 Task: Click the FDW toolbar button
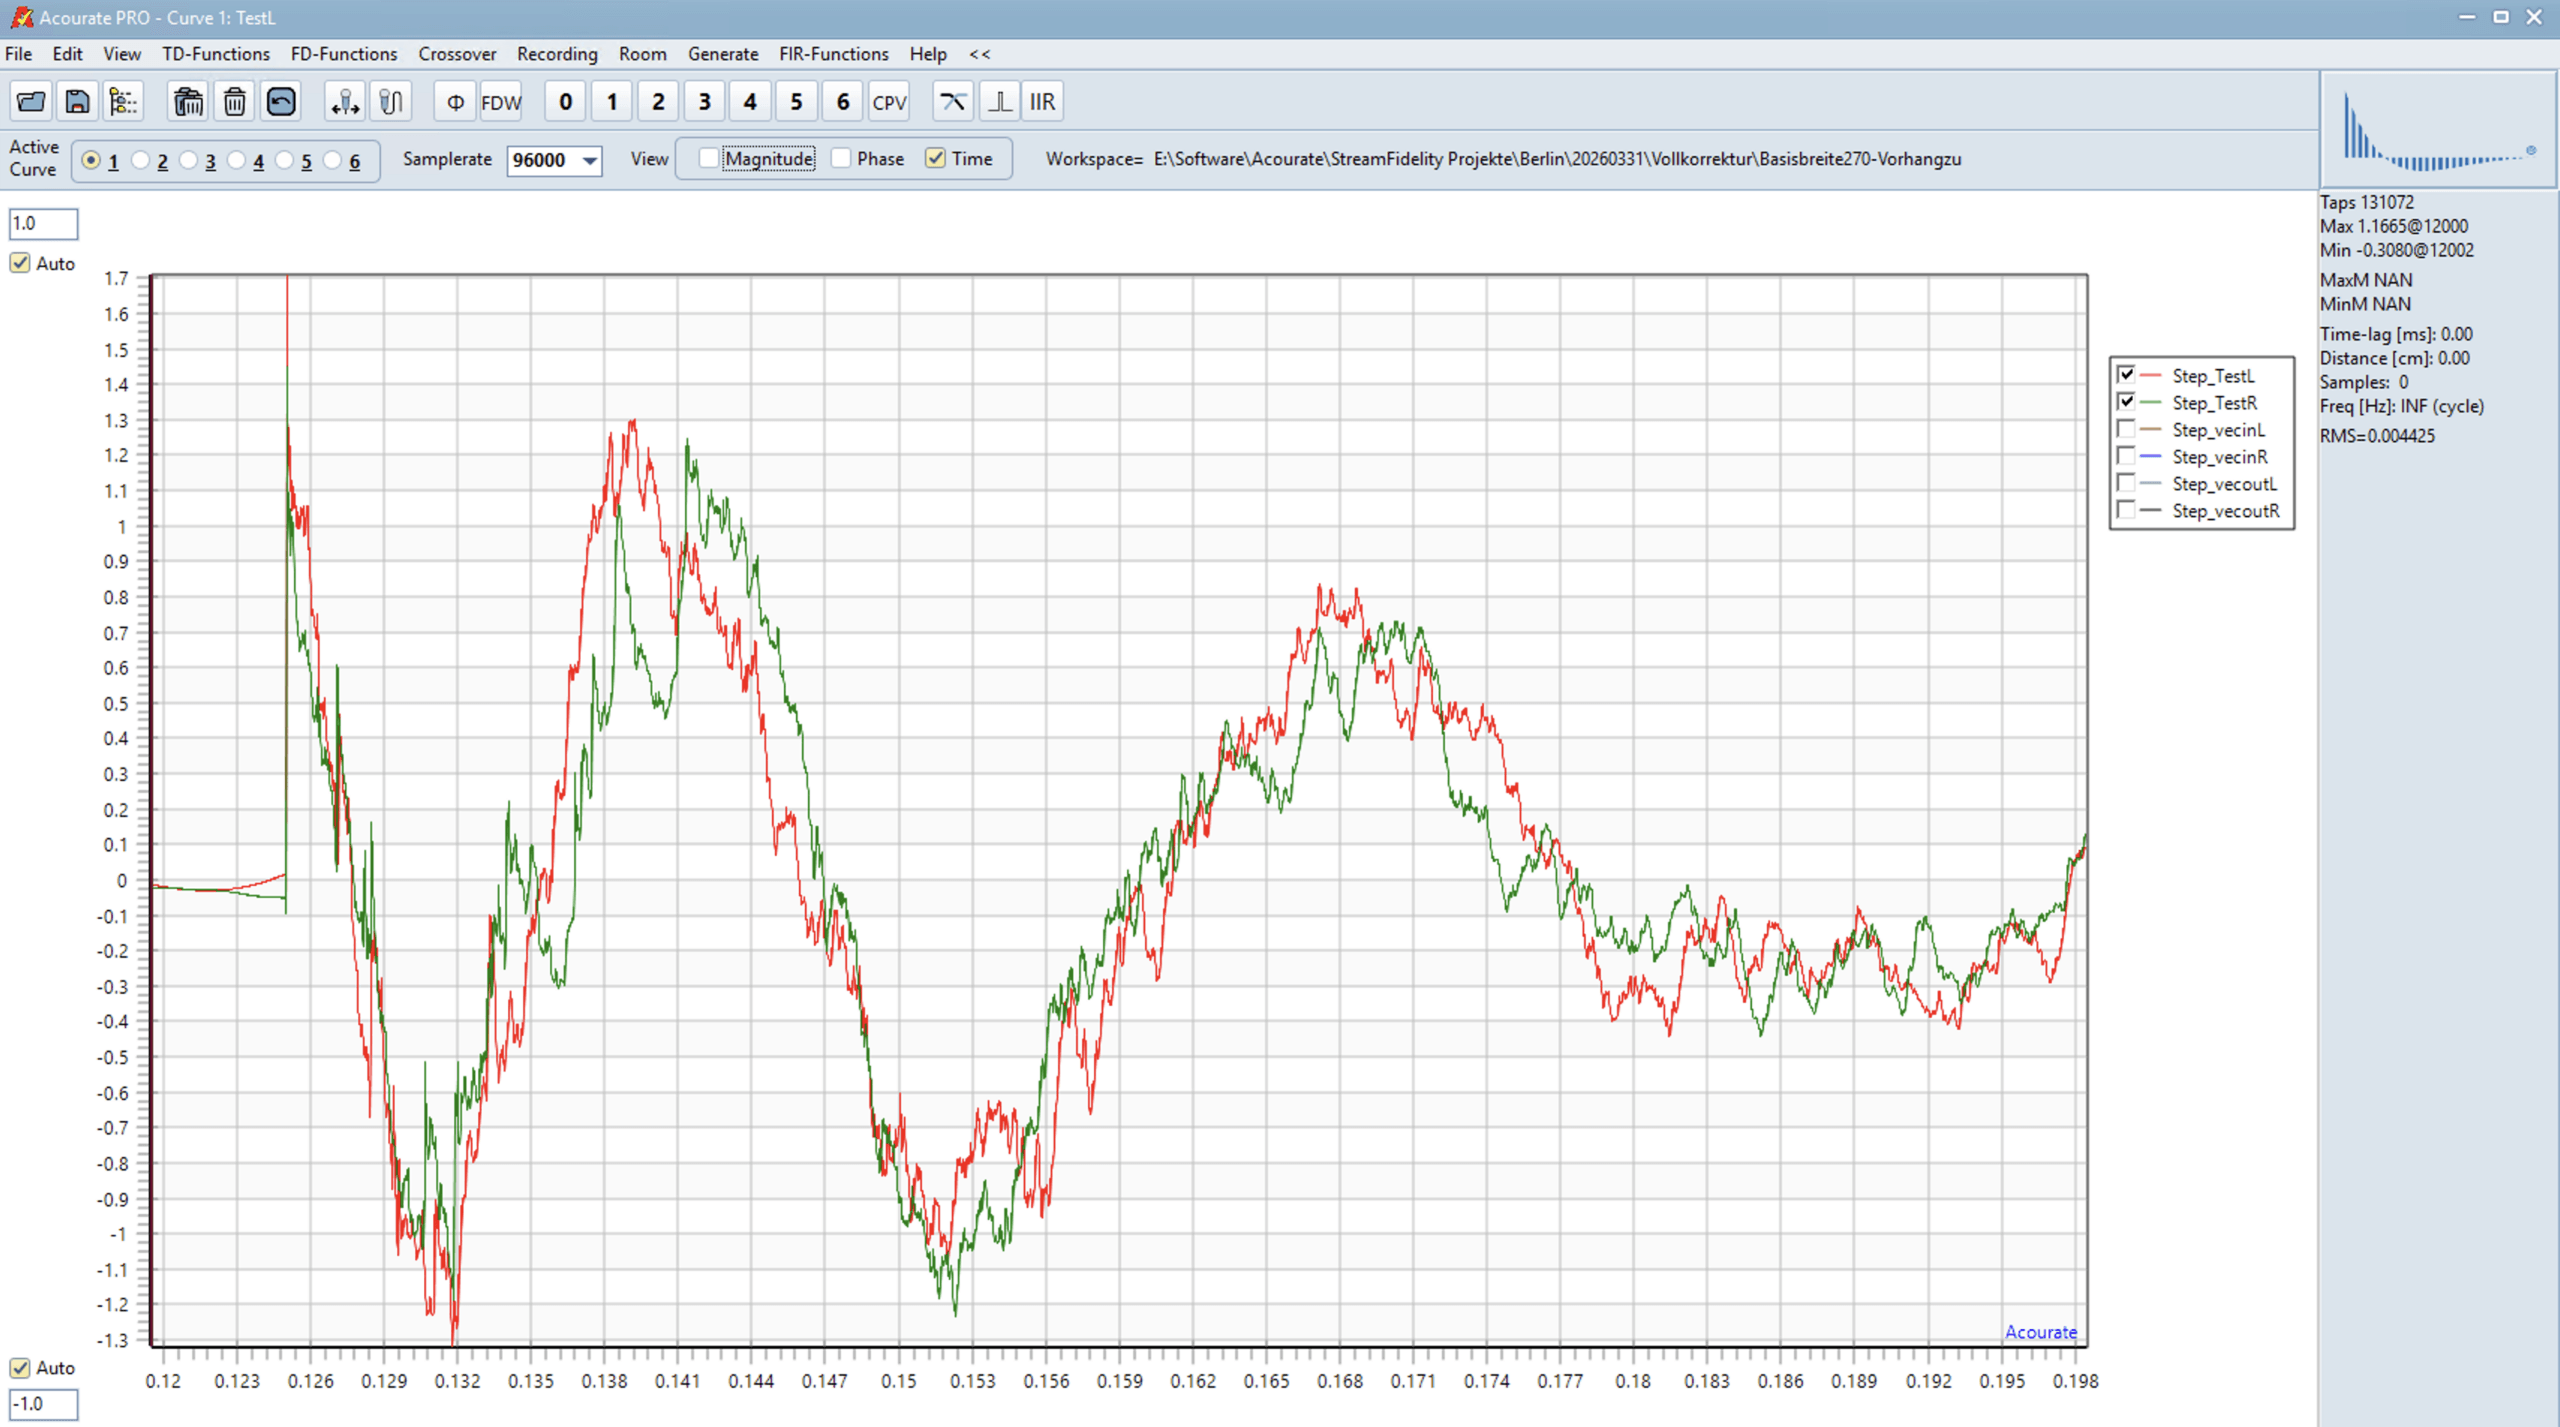501,102
